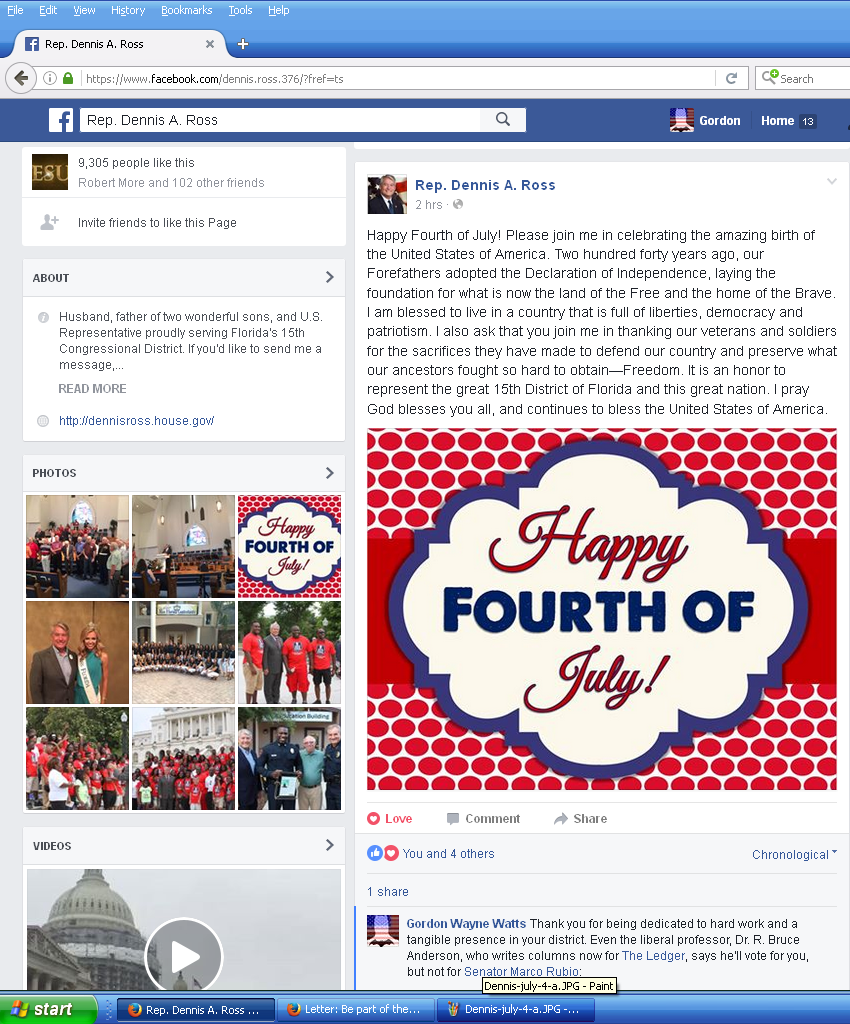Click READ MORE in the About section
Image resolution: width=850 pixels, height=1024 pixels.
[93, 389]
